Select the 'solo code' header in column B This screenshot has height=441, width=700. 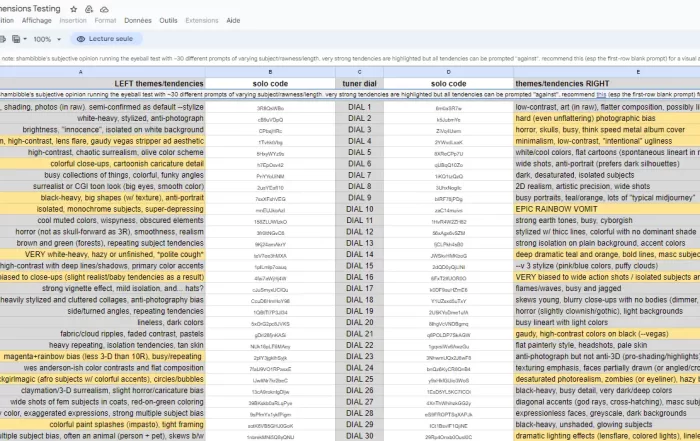[270, 83]
